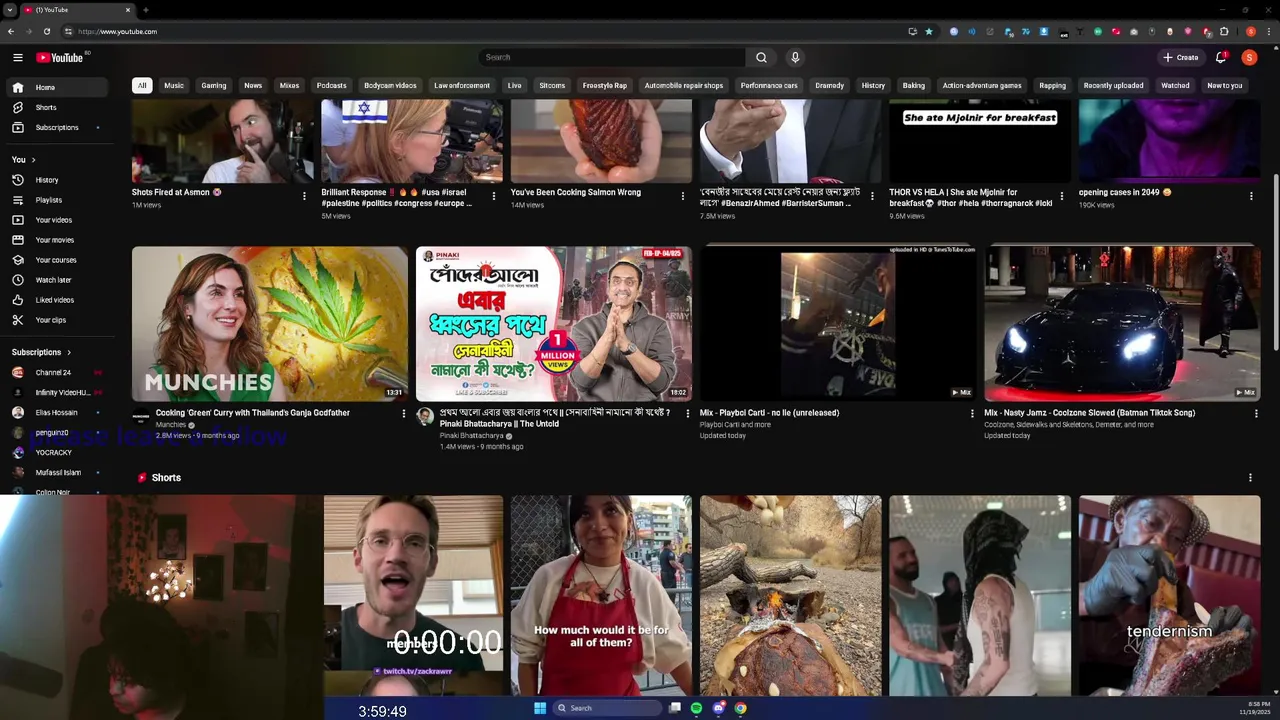Select the All filter chip
Viewport: 1280px width, 720px height.
click(142, 86)
